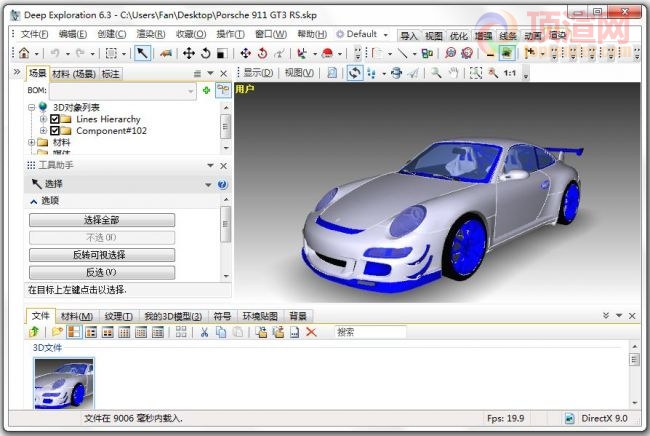The image size is (650, 436).
Task: Click the scissors cut icon
Action: [x=204, y=332]
